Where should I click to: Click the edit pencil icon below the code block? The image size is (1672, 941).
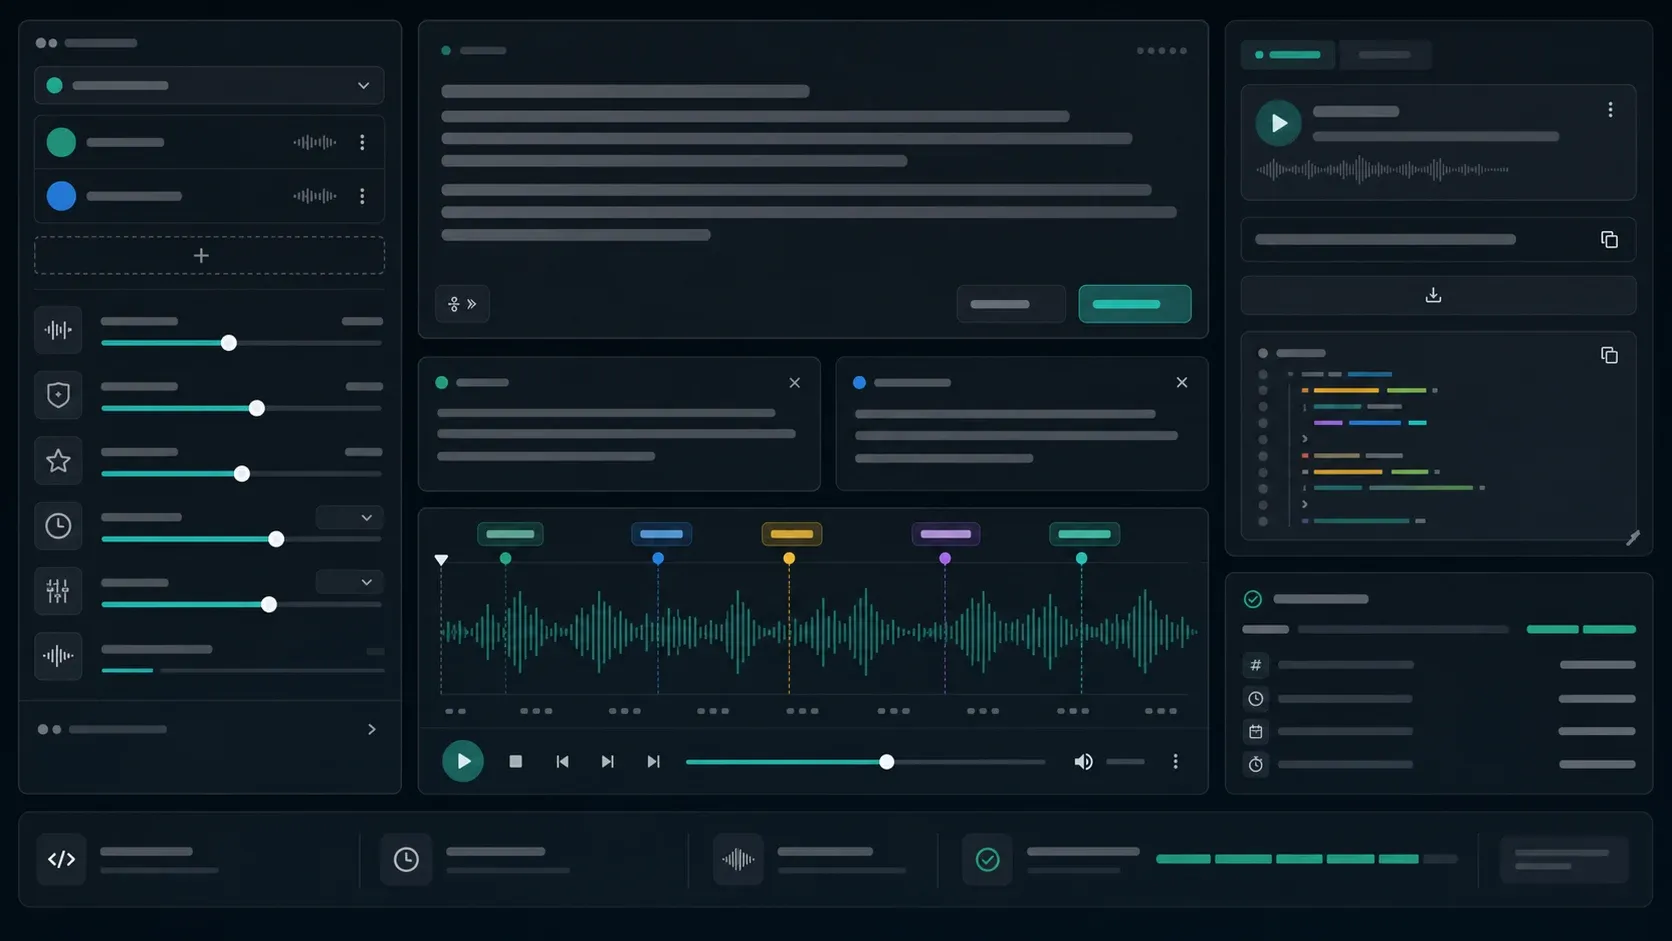1633,538
